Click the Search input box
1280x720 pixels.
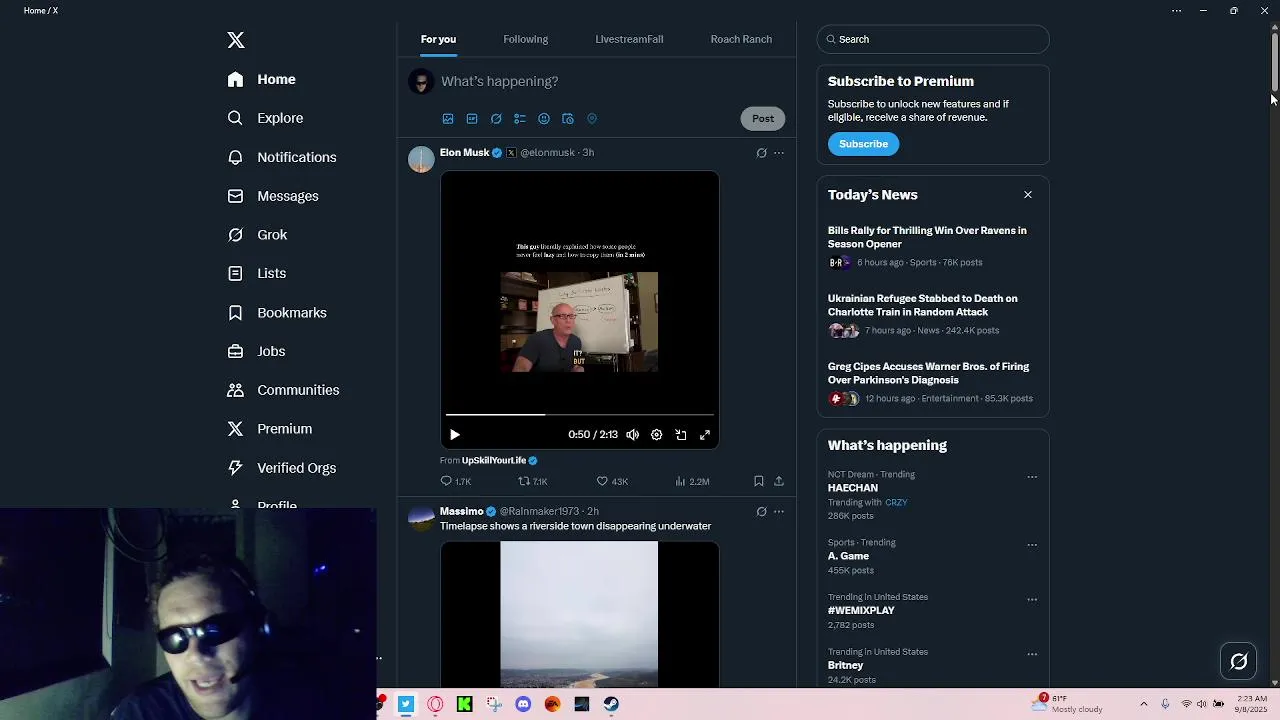click(x=933, y=39)
